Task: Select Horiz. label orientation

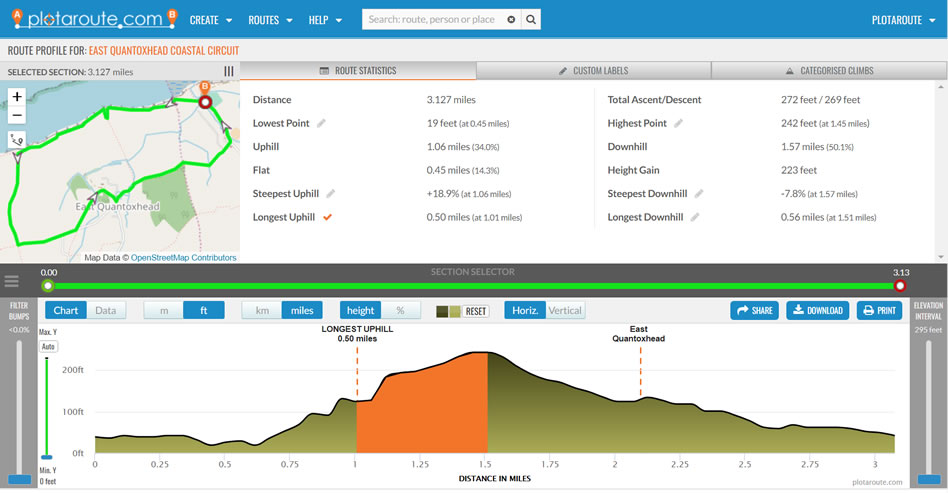Action: coord(525,310)
